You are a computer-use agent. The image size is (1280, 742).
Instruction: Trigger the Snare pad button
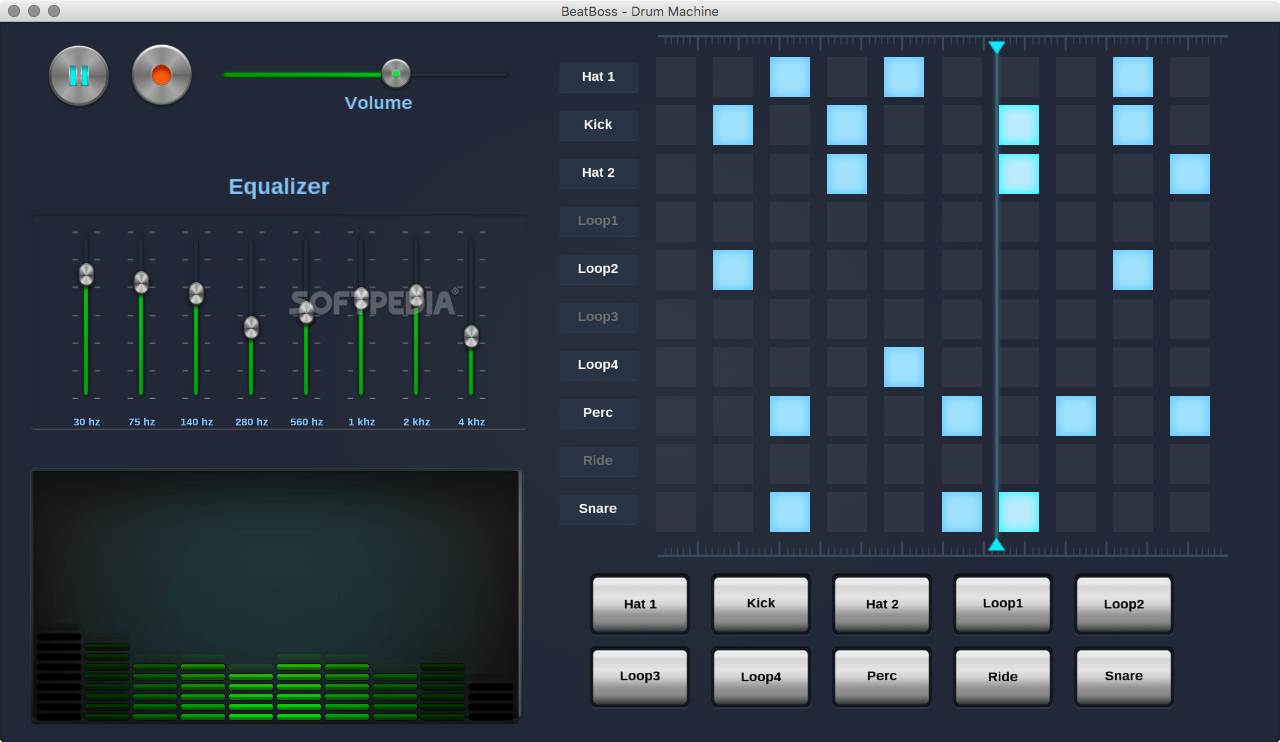[x=1123, y=676]
